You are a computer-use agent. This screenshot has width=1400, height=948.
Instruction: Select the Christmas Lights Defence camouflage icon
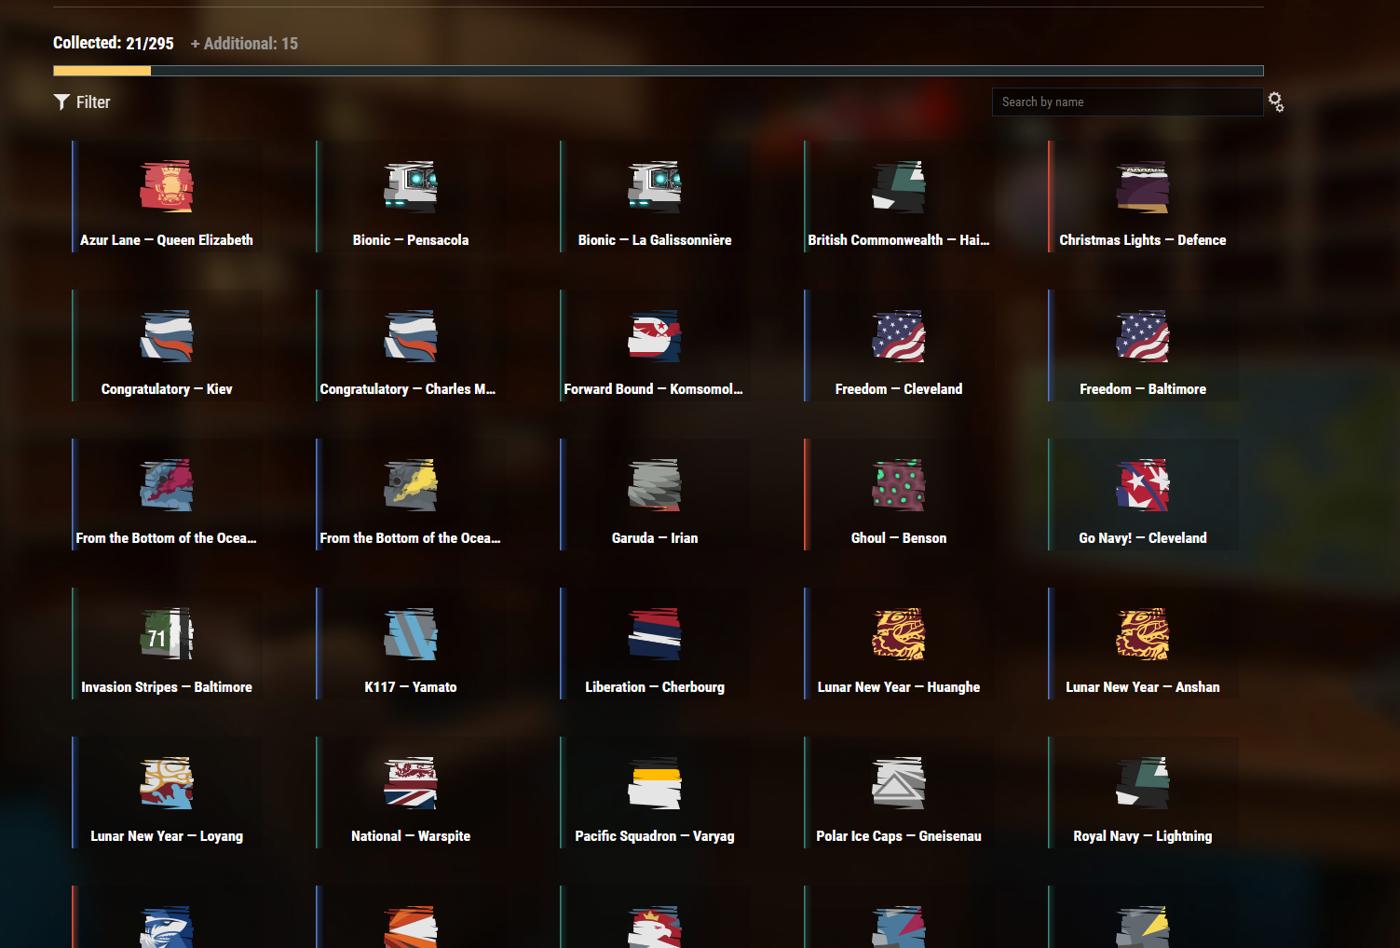1142,186
